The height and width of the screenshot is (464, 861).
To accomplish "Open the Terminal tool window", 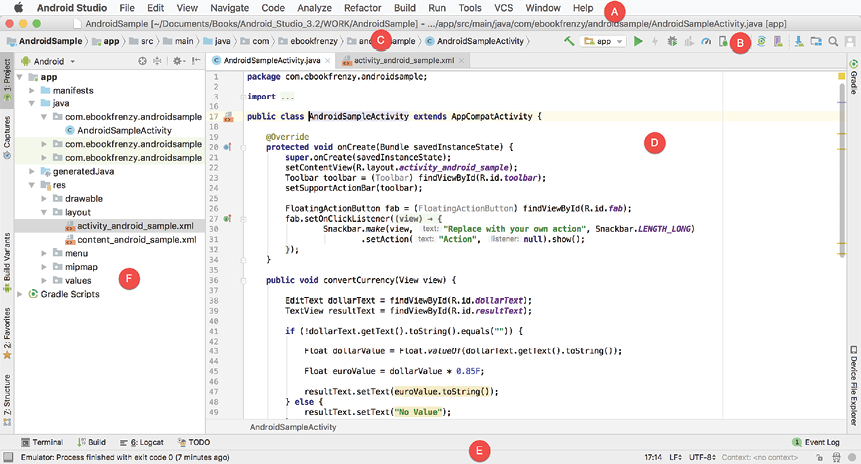I will [42, 442].
